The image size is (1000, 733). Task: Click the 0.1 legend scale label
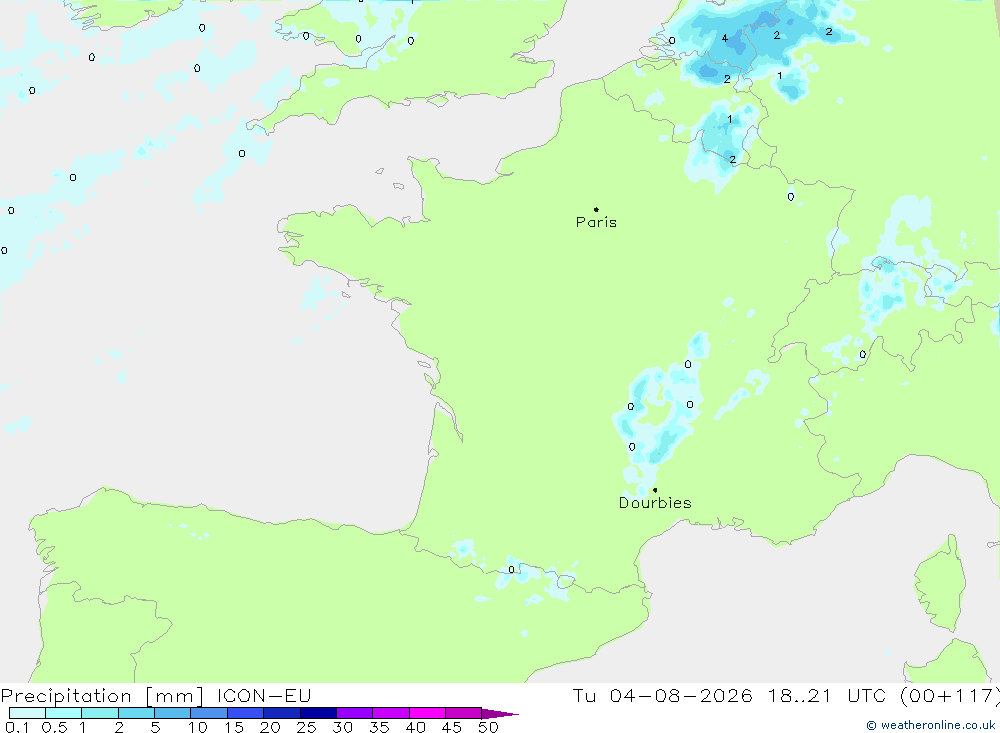(x=17, y=727)
